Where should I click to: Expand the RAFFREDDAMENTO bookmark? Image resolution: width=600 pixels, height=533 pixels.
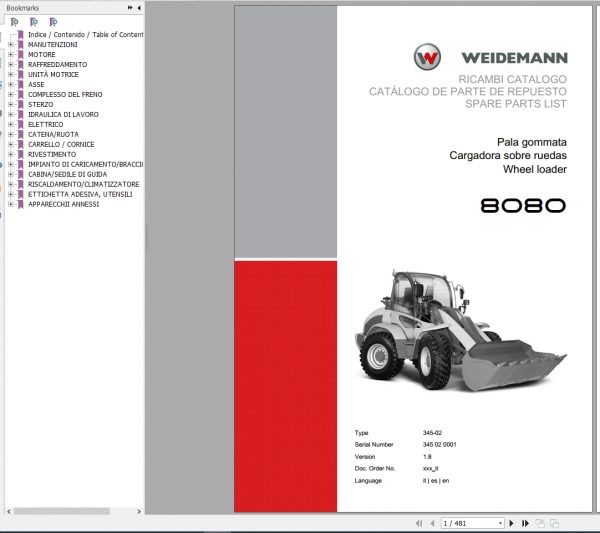[x=11, y=65]
